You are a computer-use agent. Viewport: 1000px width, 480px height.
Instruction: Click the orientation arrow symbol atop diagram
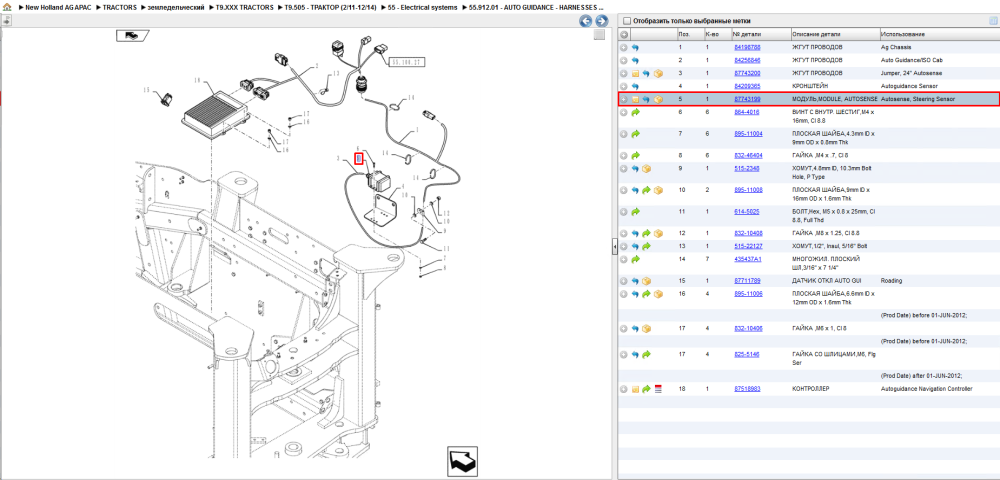132,35
